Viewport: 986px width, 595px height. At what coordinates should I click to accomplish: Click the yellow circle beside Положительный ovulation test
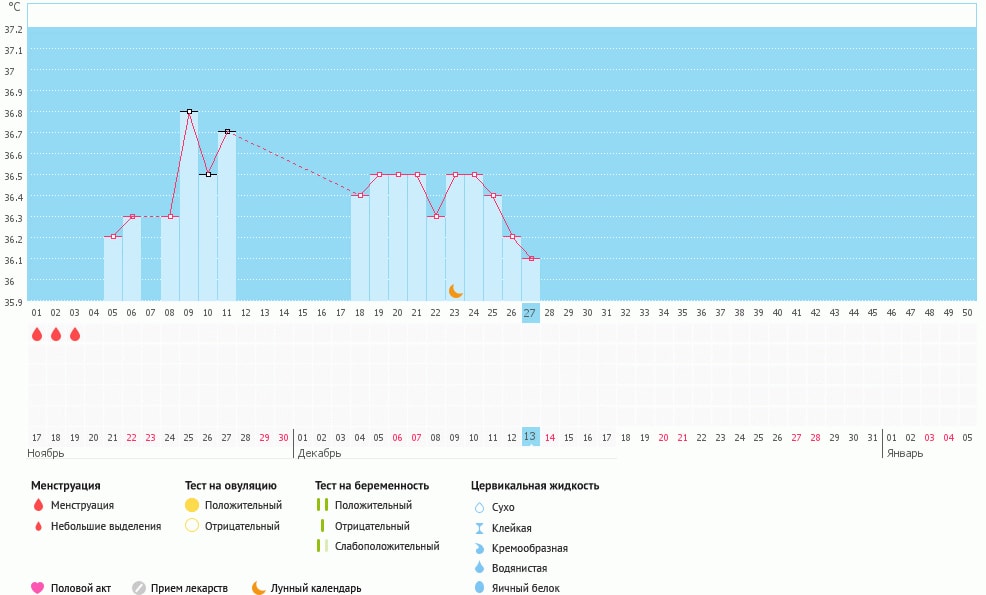[x=192, y=505]
